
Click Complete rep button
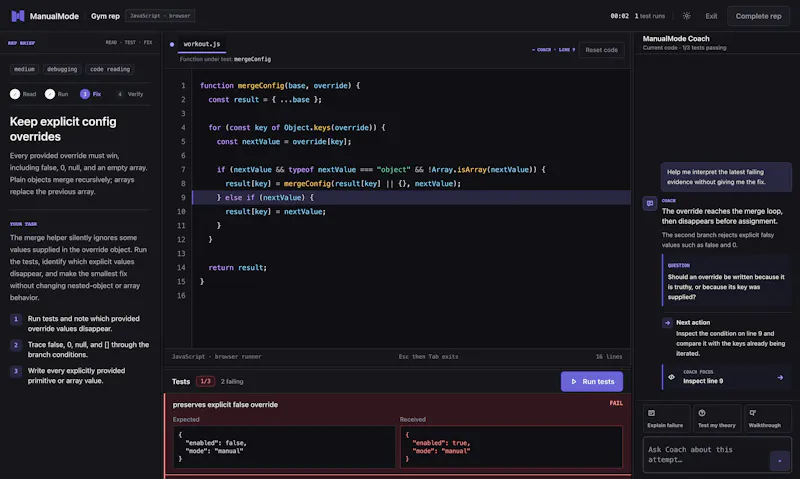pyautogui.click(x=758, y=16)
